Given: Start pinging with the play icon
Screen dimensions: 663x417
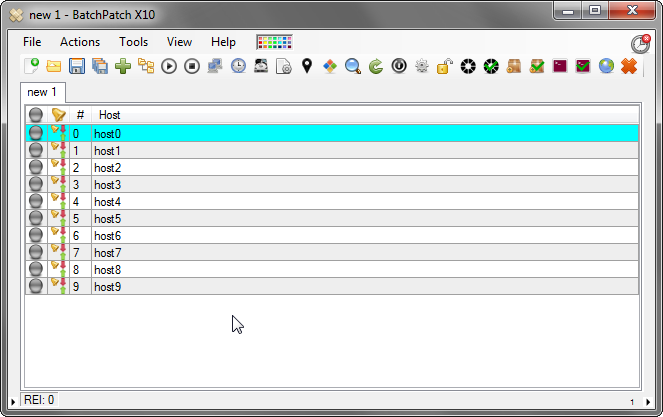Looking at the screenshot, I should pyautogui.click(x=169, y=66).
